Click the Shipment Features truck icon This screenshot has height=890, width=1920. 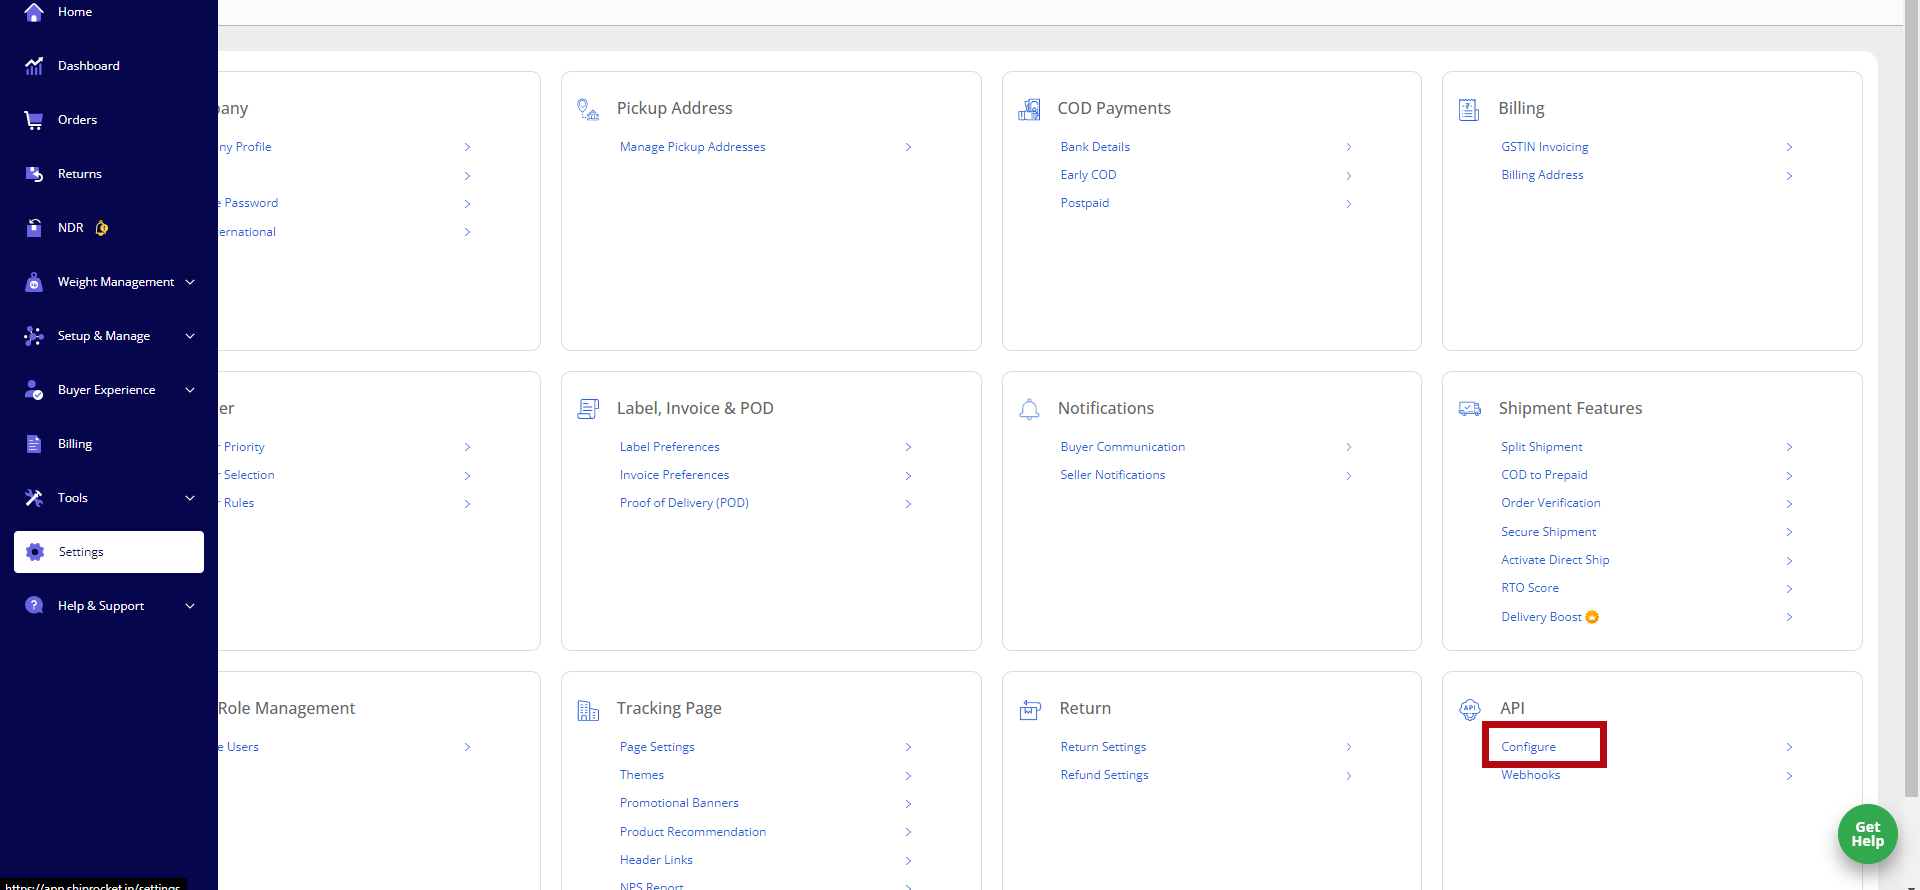coord(1469,409)
